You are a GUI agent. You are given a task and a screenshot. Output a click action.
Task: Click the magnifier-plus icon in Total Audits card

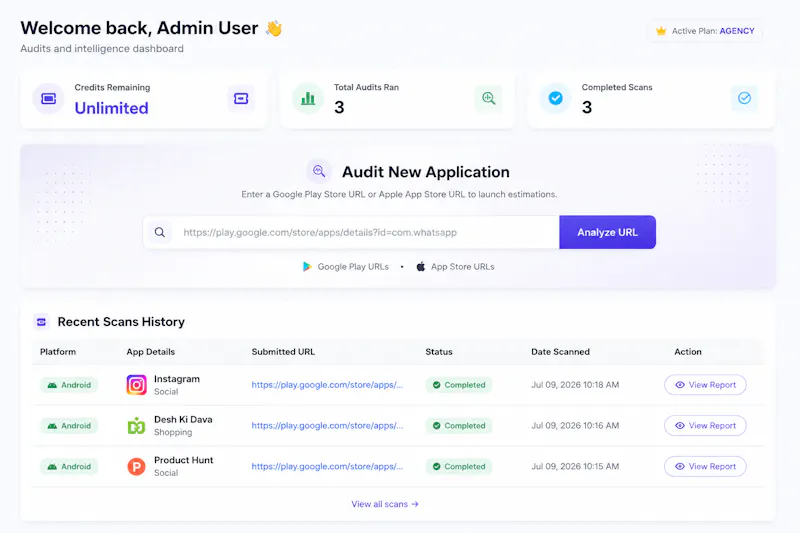point(488,98)
